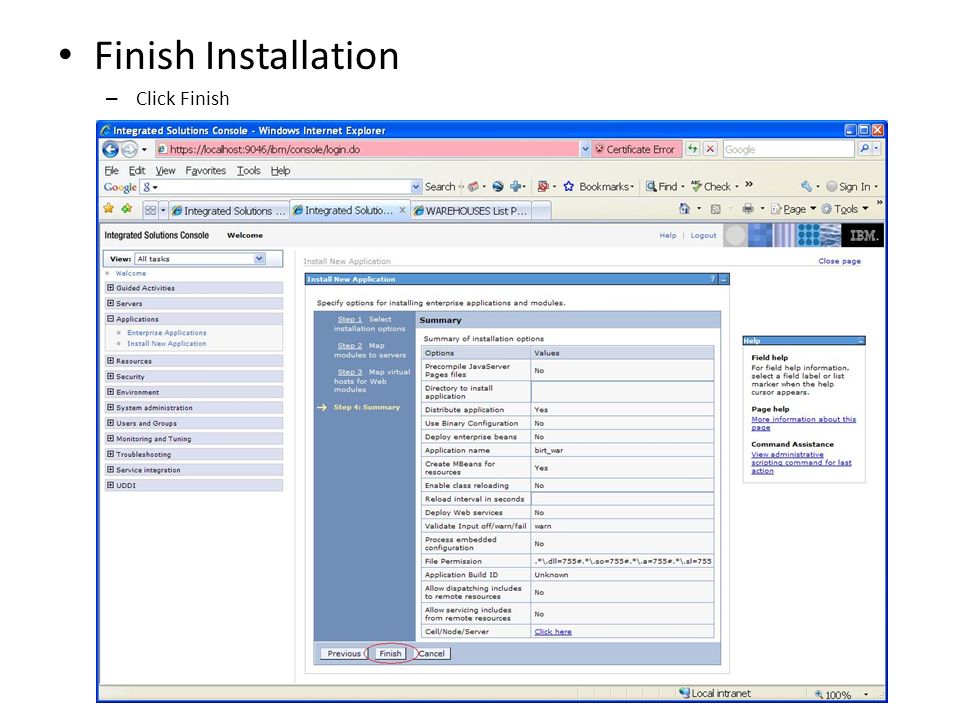
Task: Click the Google search box near address bar
Action: pyautogui.click(x=789, y=149)
